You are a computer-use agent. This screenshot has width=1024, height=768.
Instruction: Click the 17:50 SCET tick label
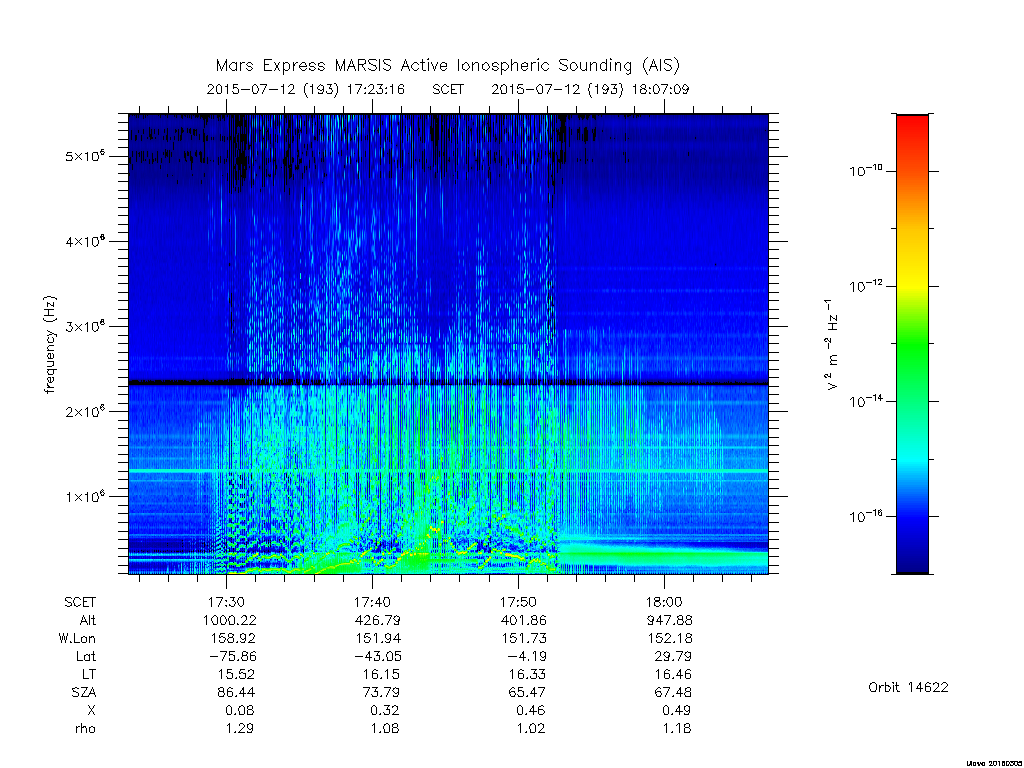pyautogui.click(x=519, y=602)
